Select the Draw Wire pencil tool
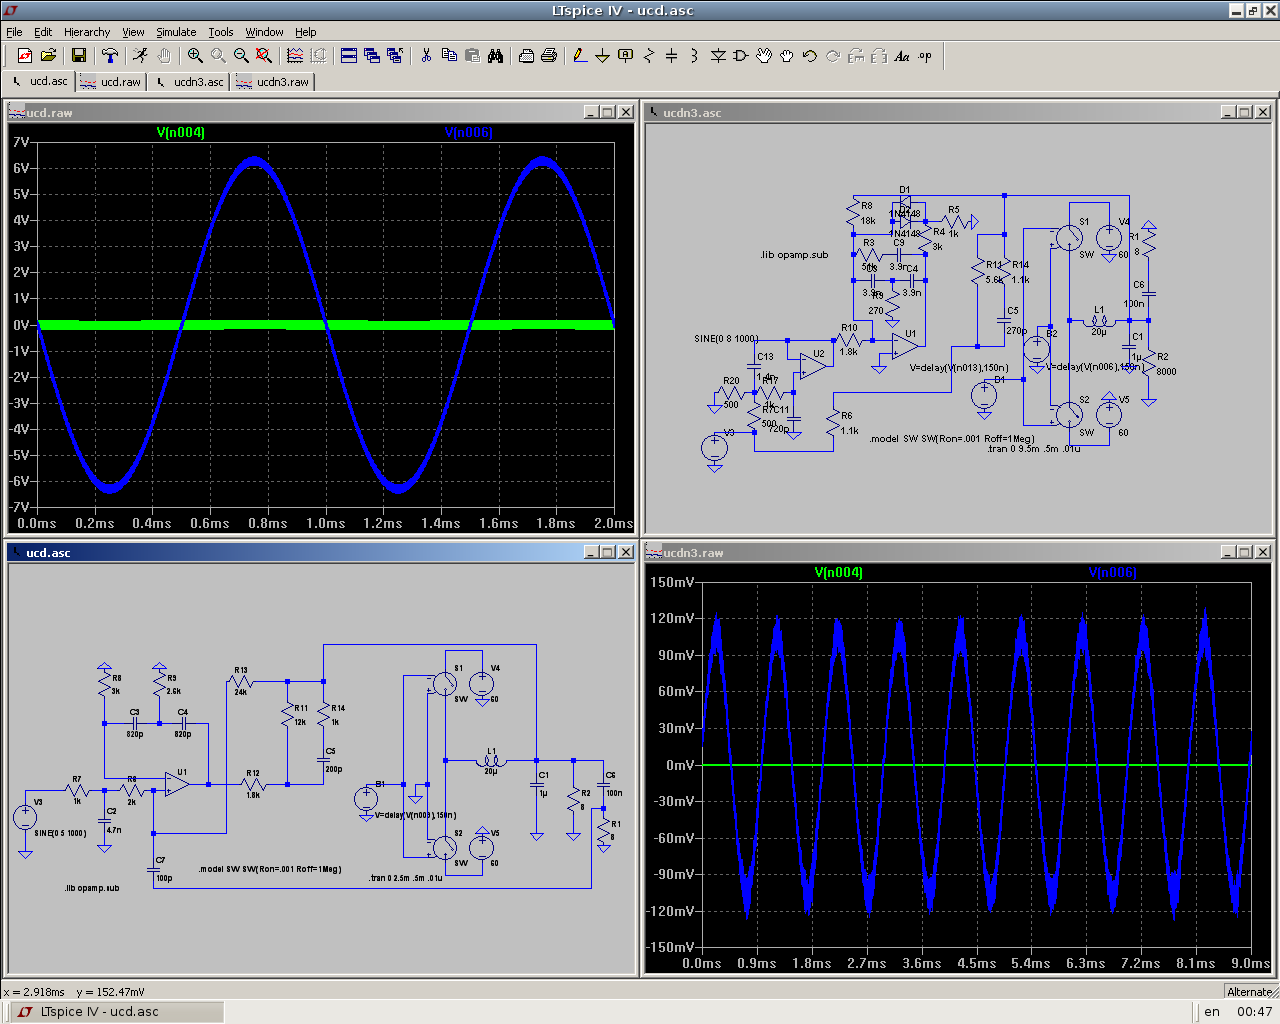 coord(580,56)
